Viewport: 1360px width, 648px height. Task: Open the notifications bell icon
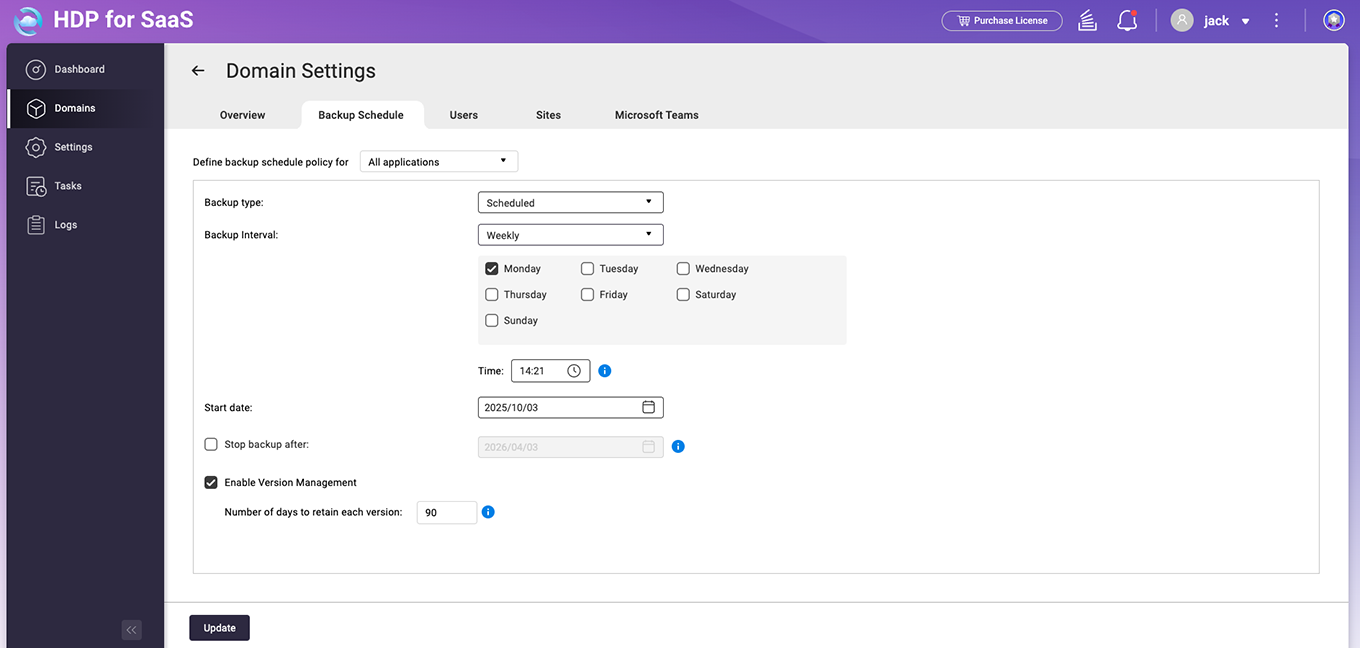[1127, 21]
